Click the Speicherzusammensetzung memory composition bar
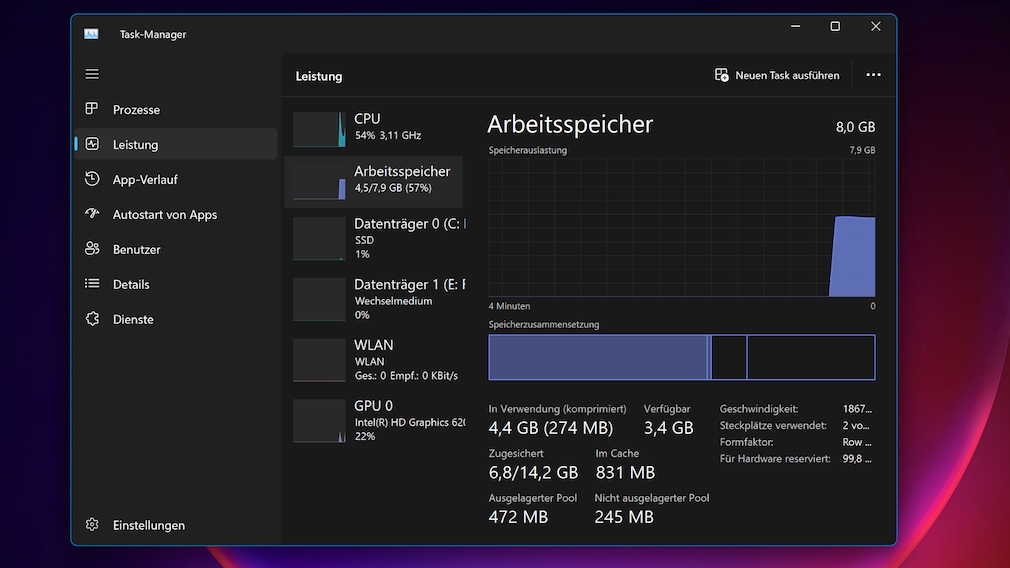 point(681,357)
